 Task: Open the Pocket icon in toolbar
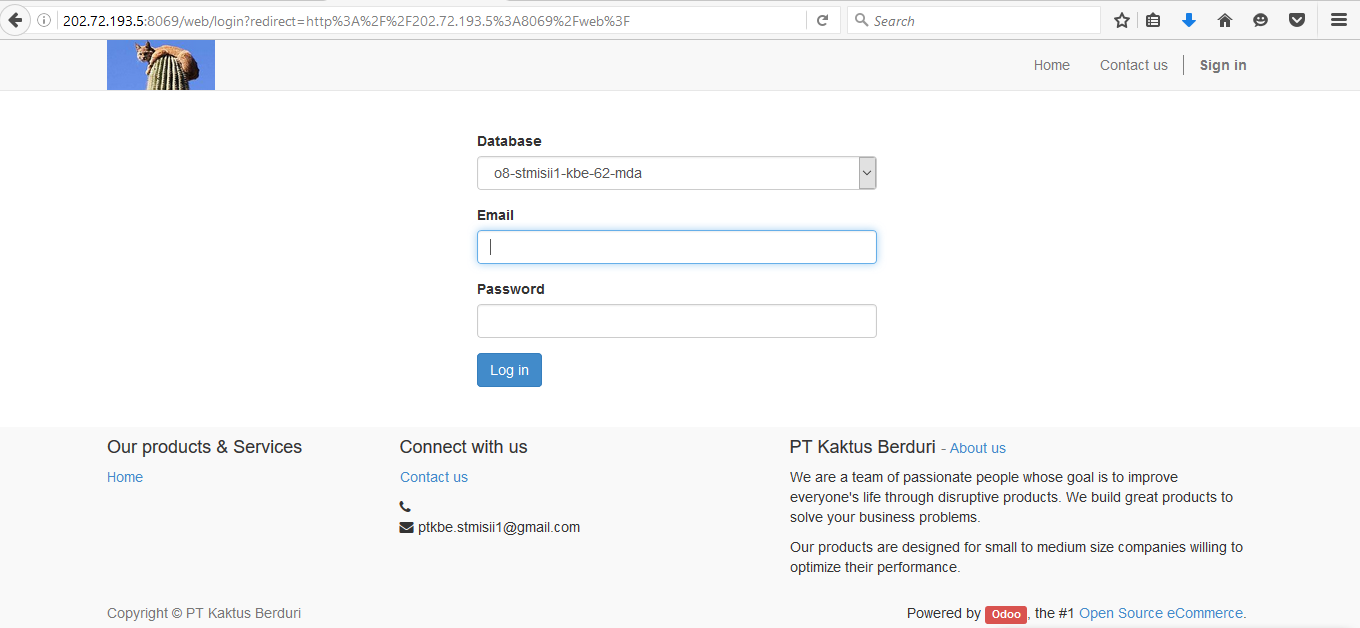[x=1296, y=20]
